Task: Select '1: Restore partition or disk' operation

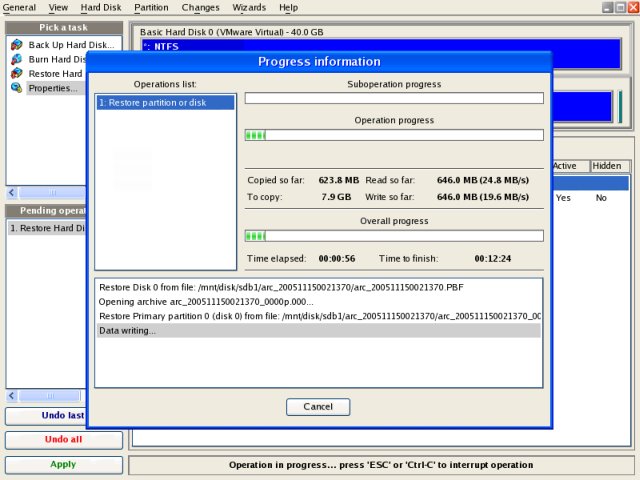Action: [165, 102]
